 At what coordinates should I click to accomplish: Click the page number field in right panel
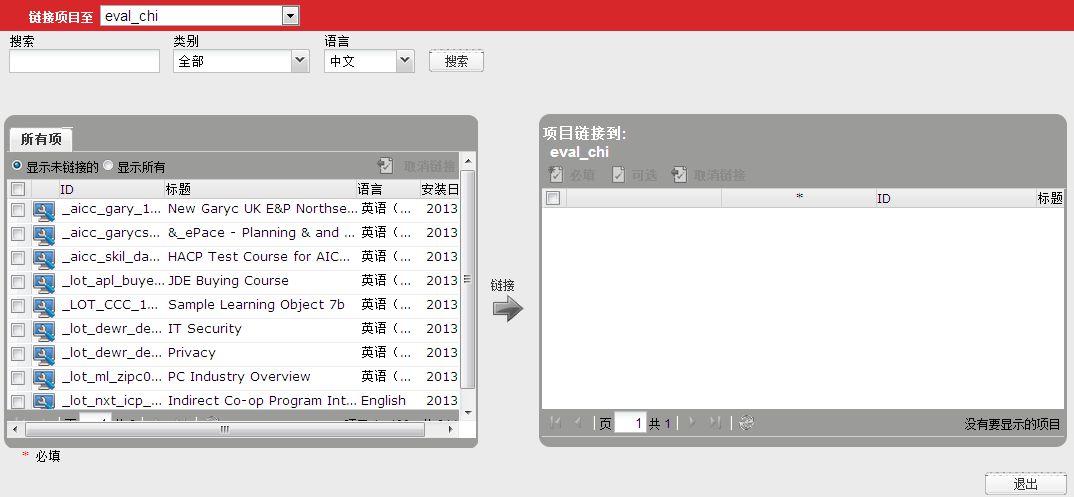630,424
